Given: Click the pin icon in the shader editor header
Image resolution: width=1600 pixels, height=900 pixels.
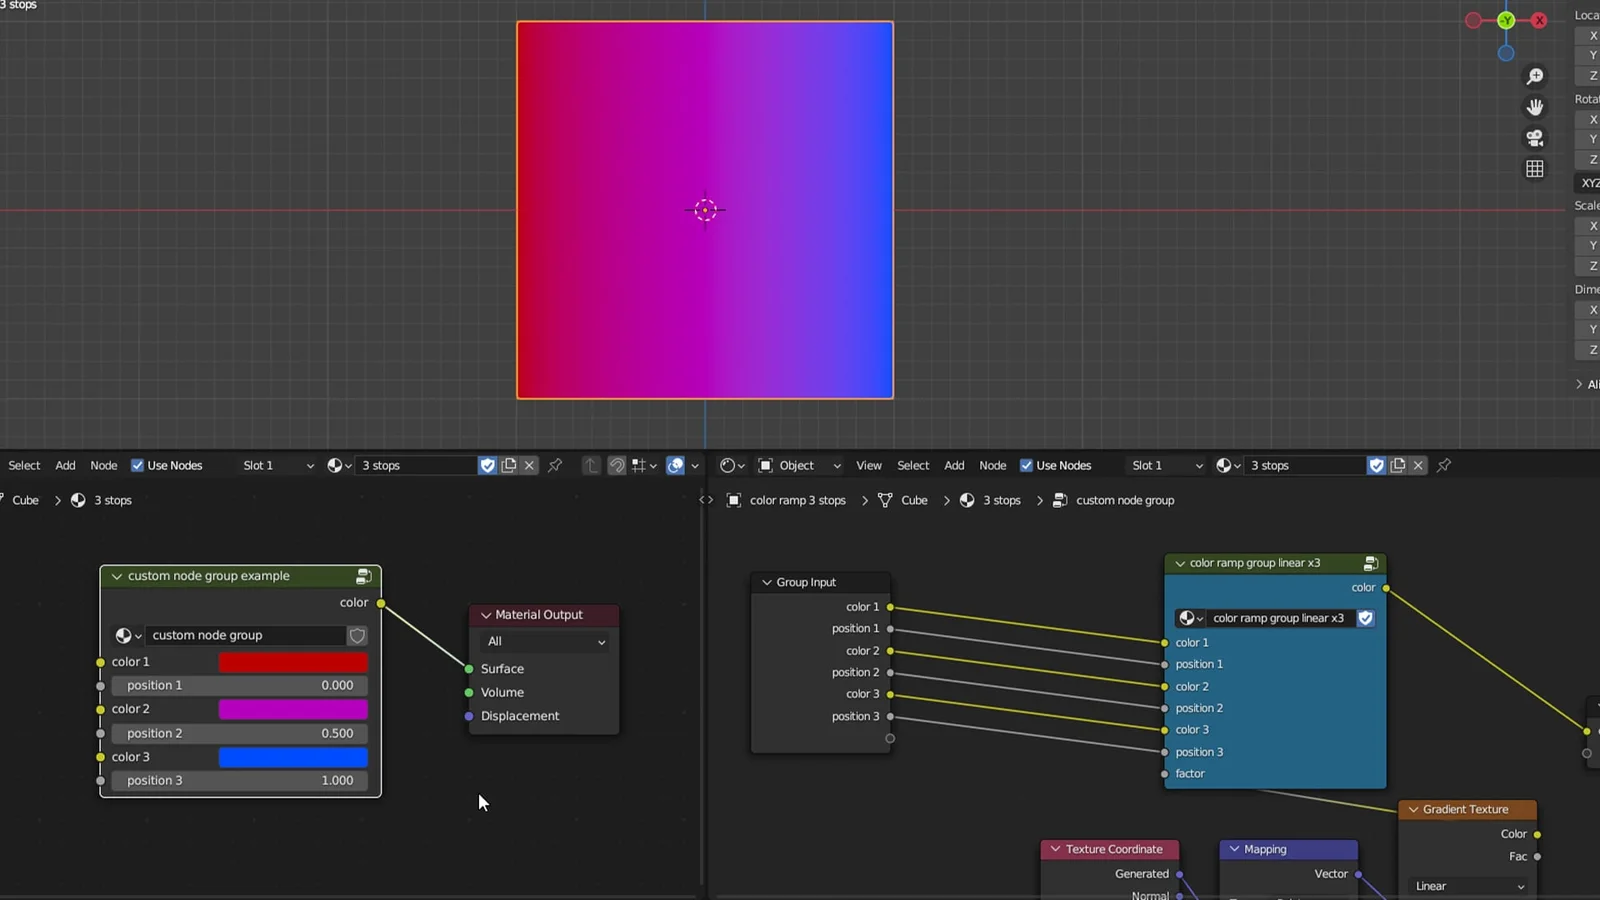Looking at the screenshot, I should [555, 465].
